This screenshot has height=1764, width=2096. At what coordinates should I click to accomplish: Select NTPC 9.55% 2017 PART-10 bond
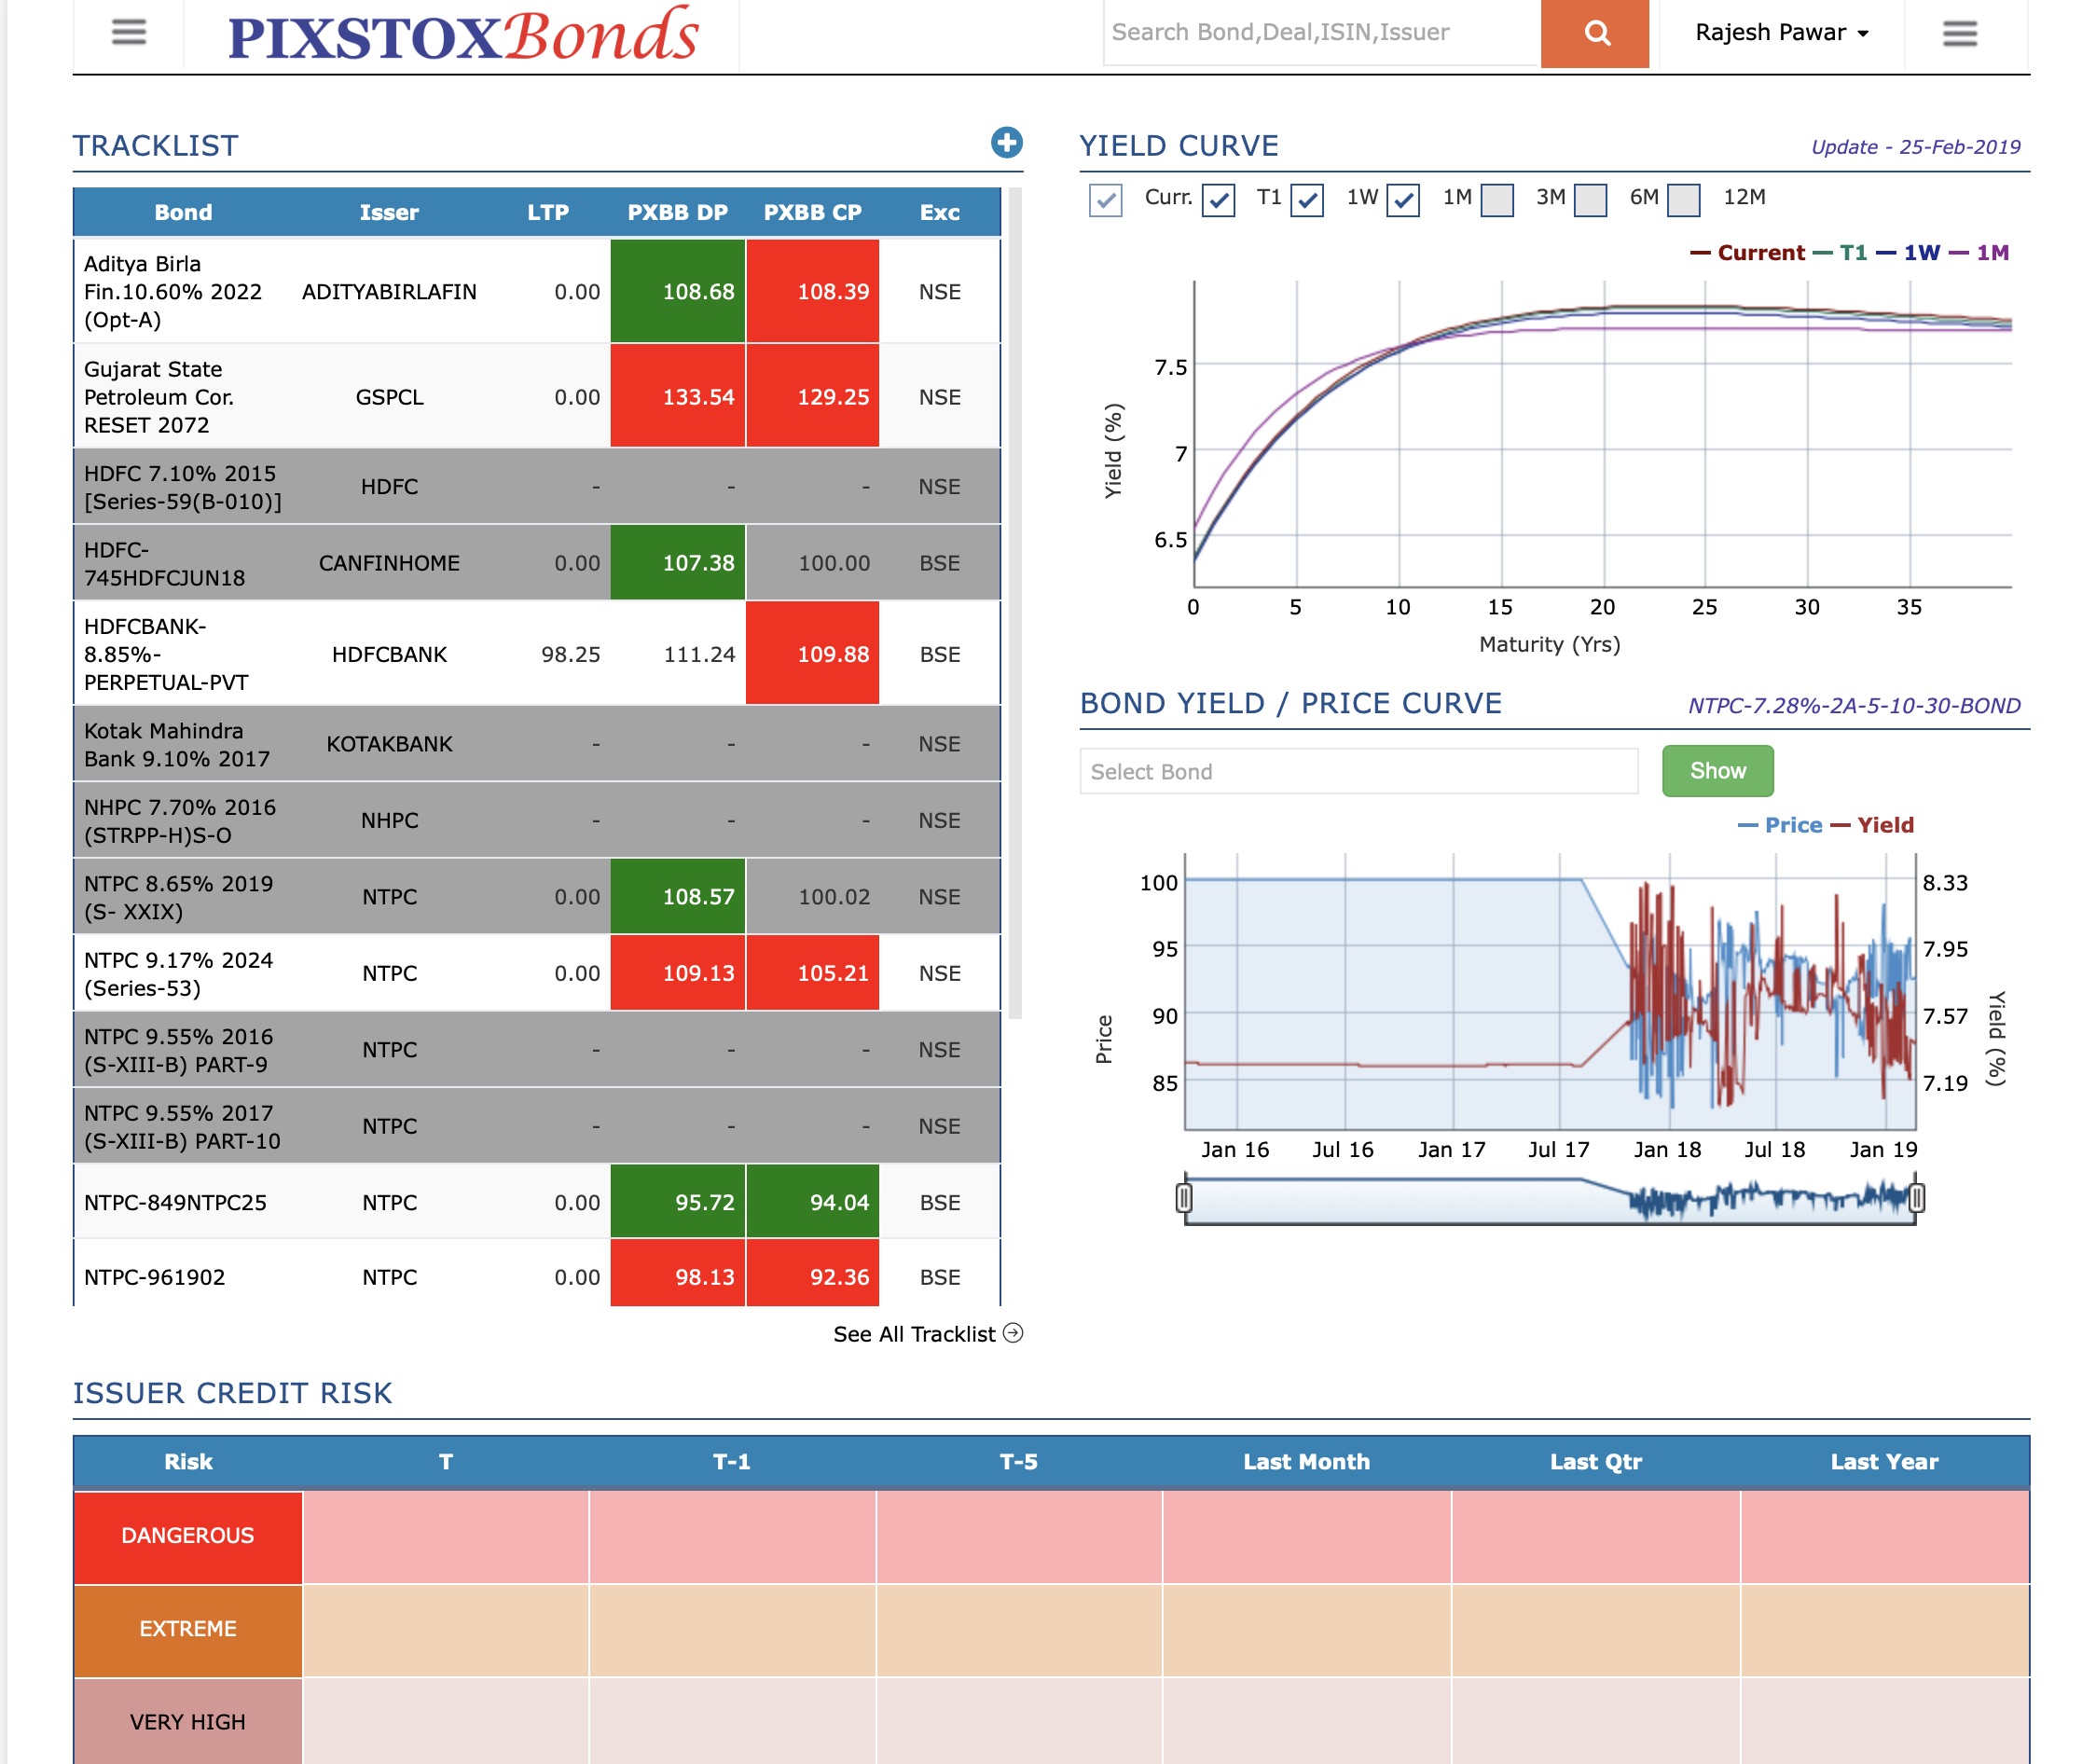click(x=537, y=1126)
